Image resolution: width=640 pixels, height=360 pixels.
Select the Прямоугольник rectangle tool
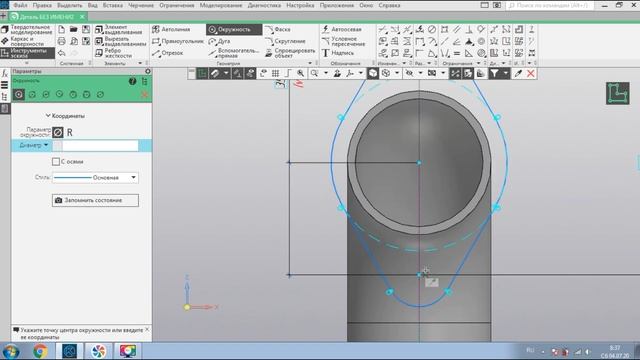click(x=178, y=41)
